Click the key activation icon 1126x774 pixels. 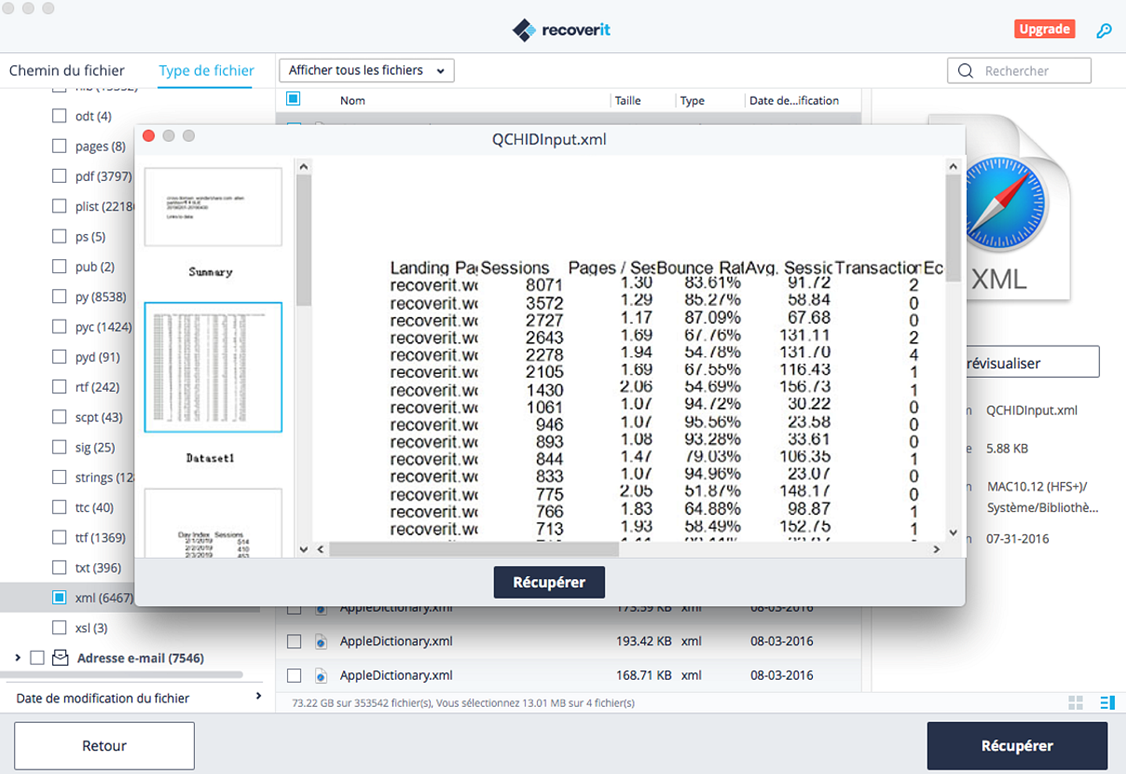pyautogui.click(x=1104, y=30)
